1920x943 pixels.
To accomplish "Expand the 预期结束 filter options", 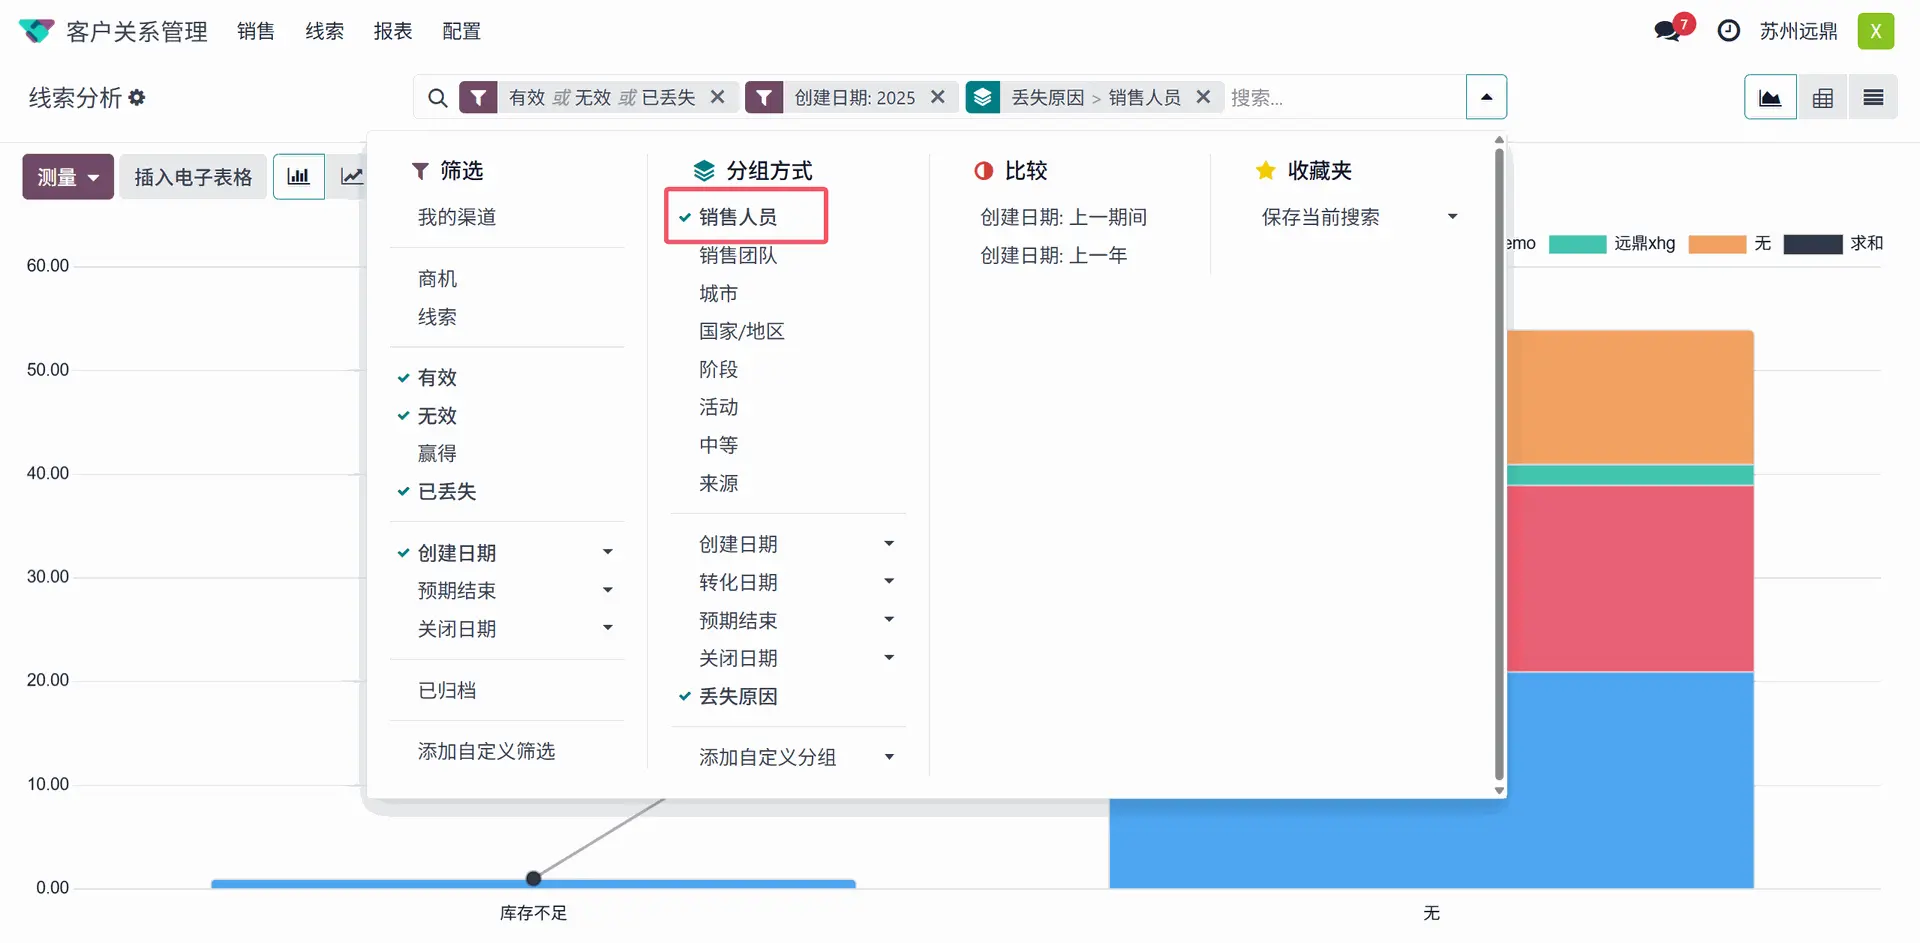I will (607, 590).
